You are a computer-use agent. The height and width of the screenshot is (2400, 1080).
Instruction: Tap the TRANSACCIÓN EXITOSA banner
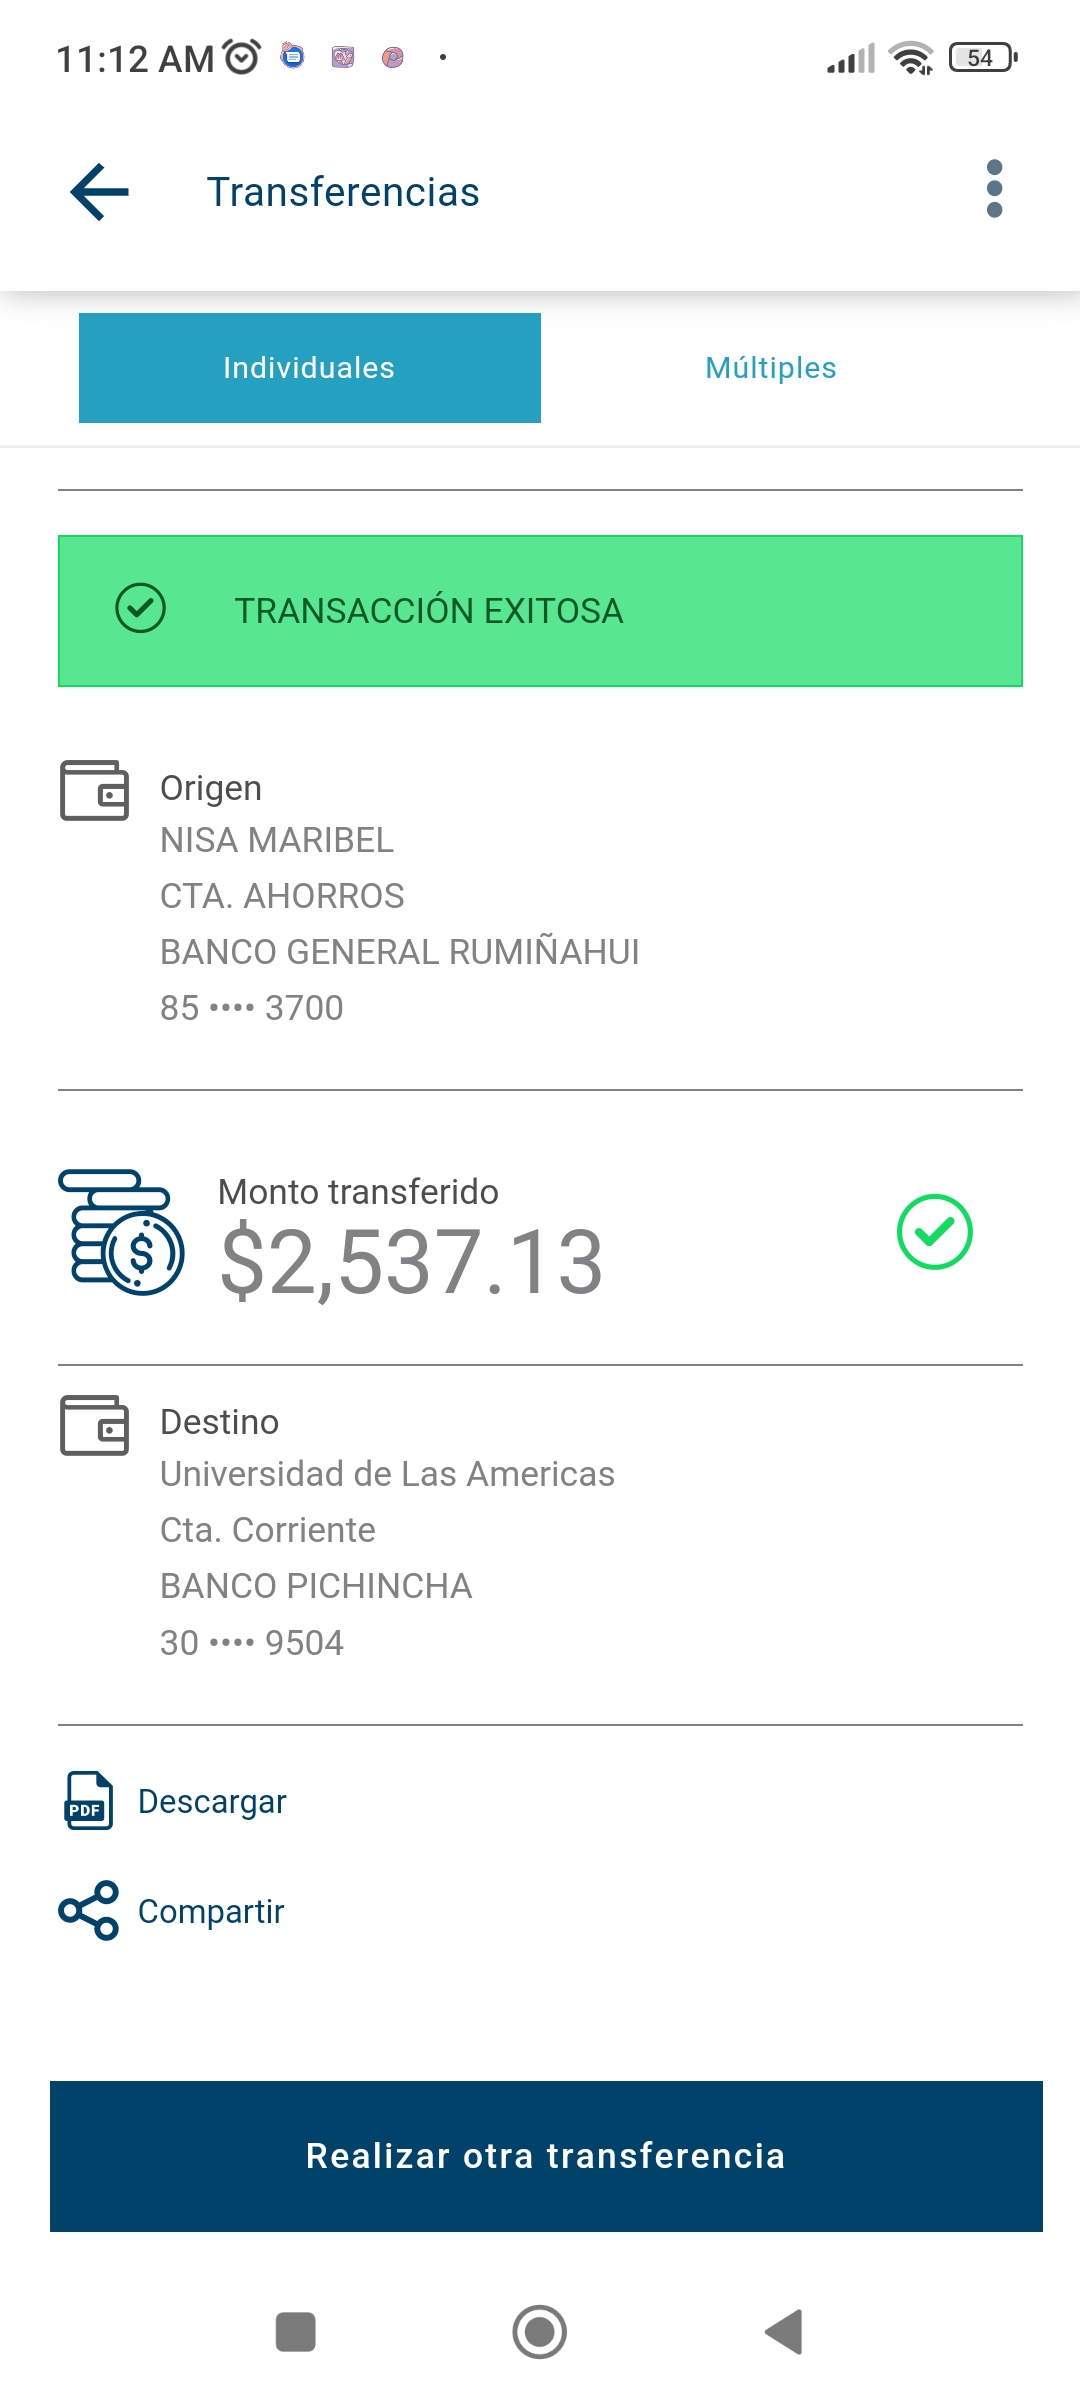pyautogui.click(x=540, y=611)
